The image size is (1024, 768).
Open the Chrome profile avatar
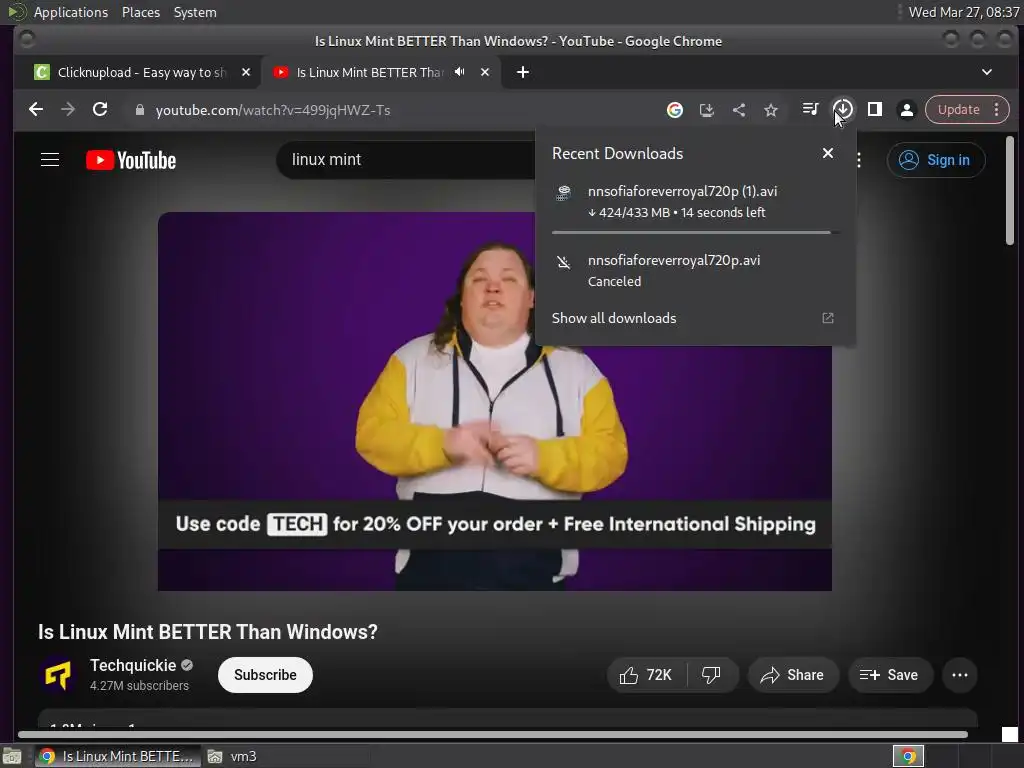click(x=906, y=110)
